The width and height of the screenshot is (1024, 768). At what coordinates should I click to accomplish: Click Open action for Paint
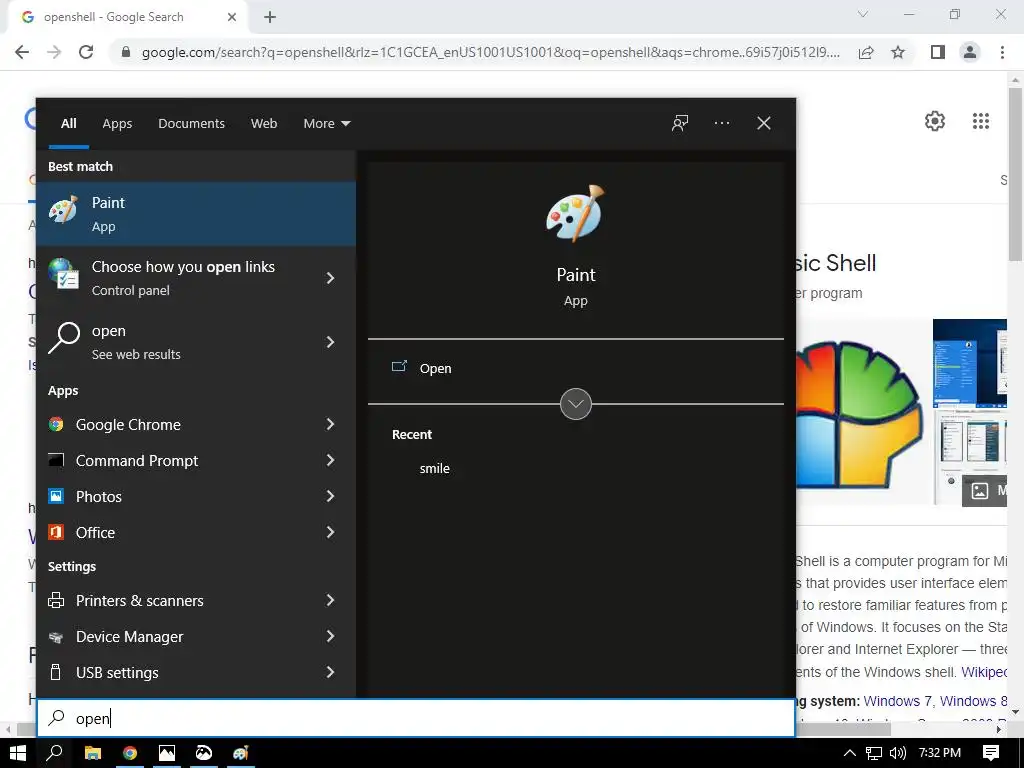[x=435, y=368]
